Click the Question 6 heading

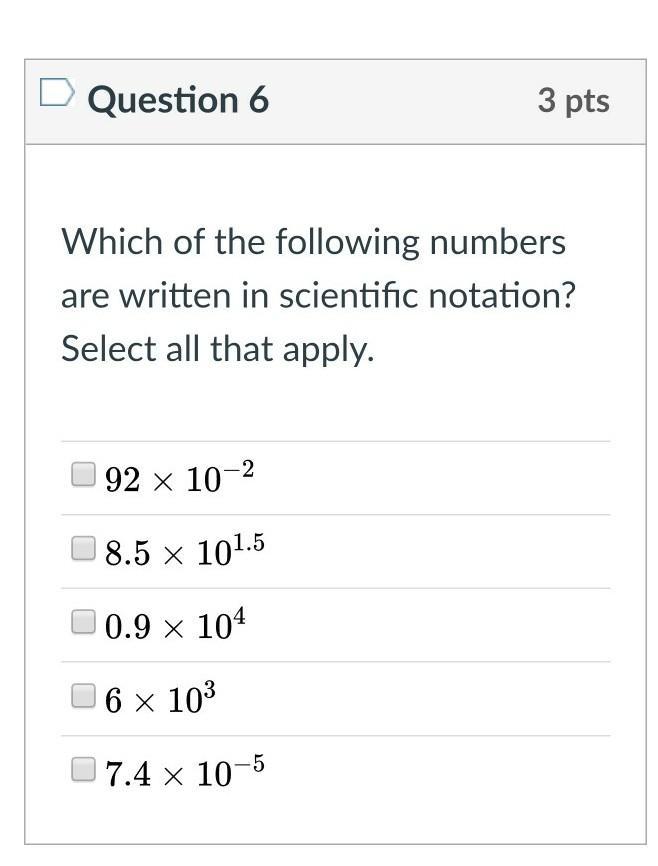(178, 100)
